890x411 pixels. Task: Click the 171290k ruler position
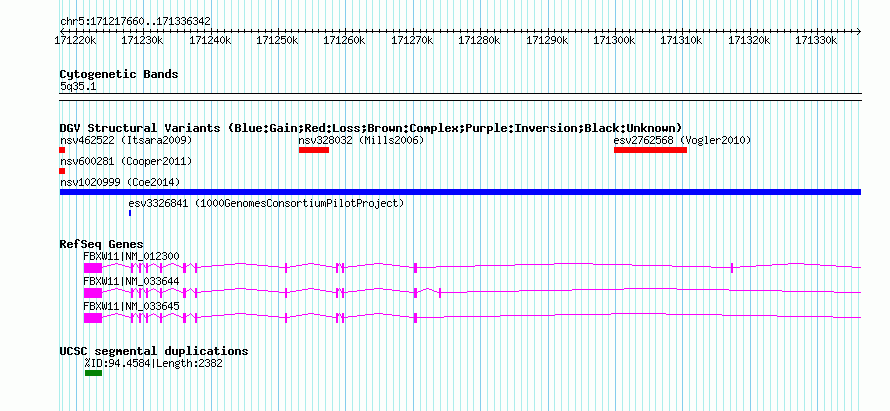tap(547, 40)
